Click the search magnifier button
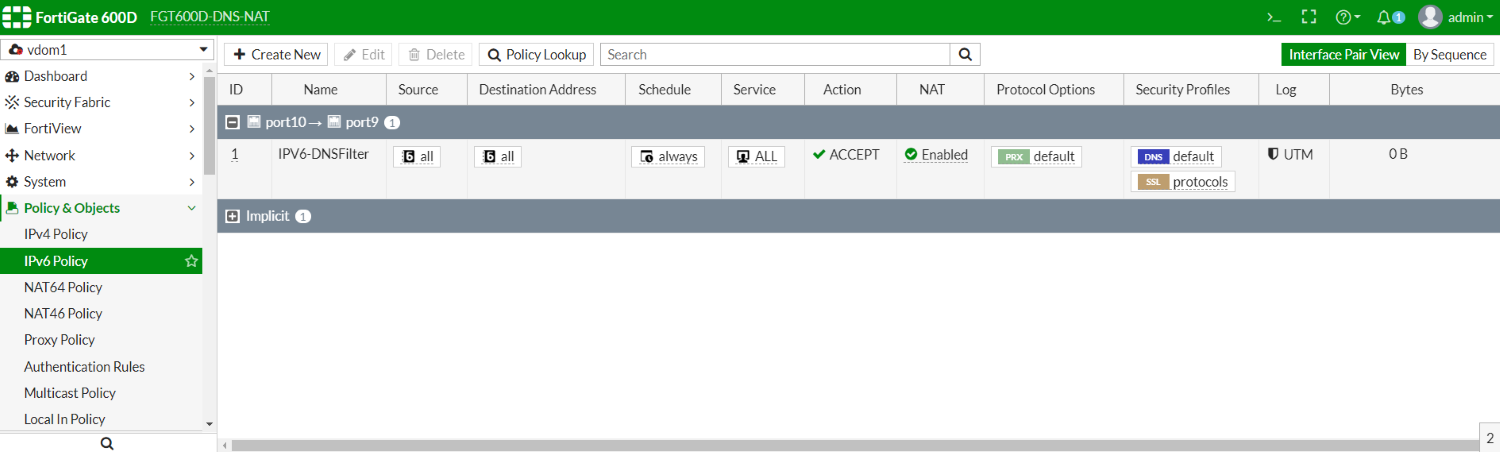 point(965,54)
